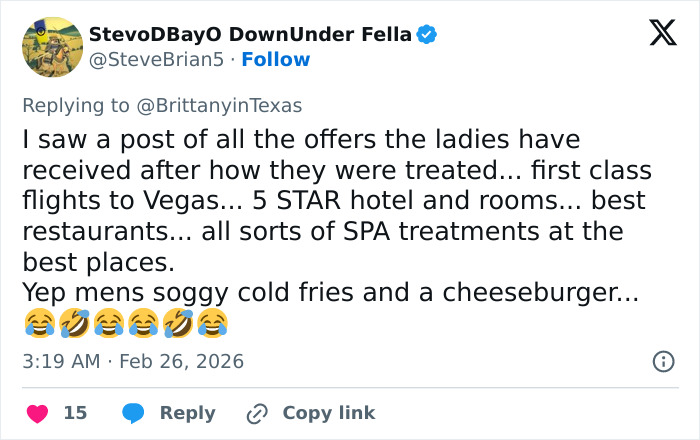
Task: Click the blue verified checkmark badge
Action: tap(426, 35)
